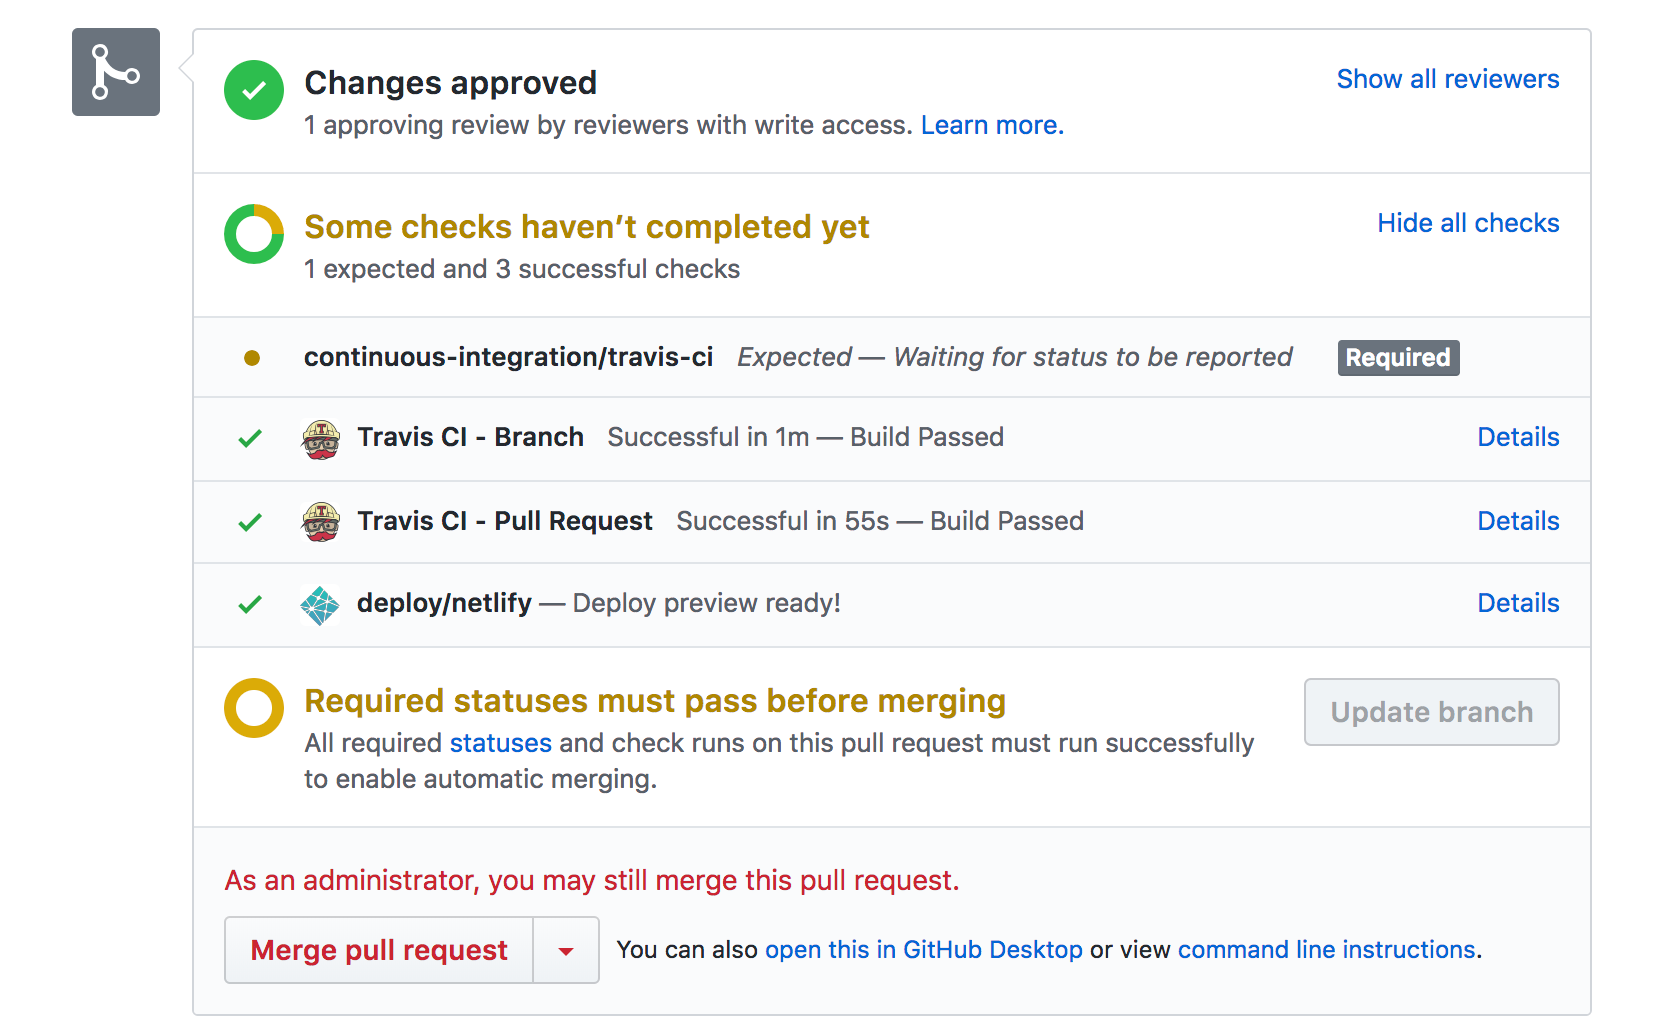Click 'Successful in 55s — Build Passed' text
This screenshot has height=1032, width=1660.
pyautogui.click(x=880, y=521)
